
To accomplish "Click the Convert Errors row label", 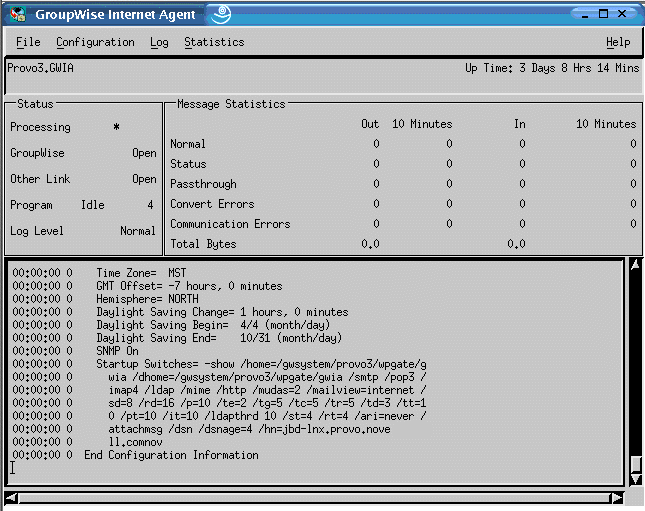I will tap(212, 204).
